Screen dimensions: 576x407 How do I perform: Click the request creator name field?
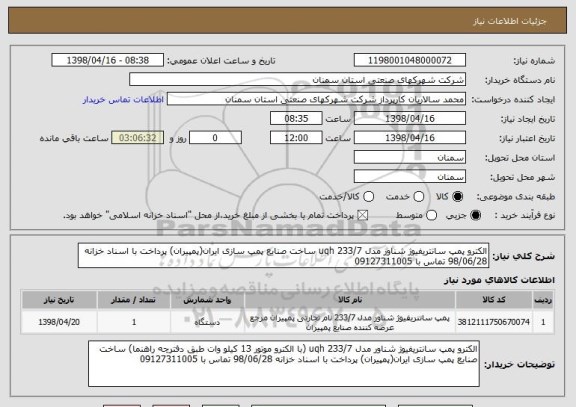[x=316, y=99]
